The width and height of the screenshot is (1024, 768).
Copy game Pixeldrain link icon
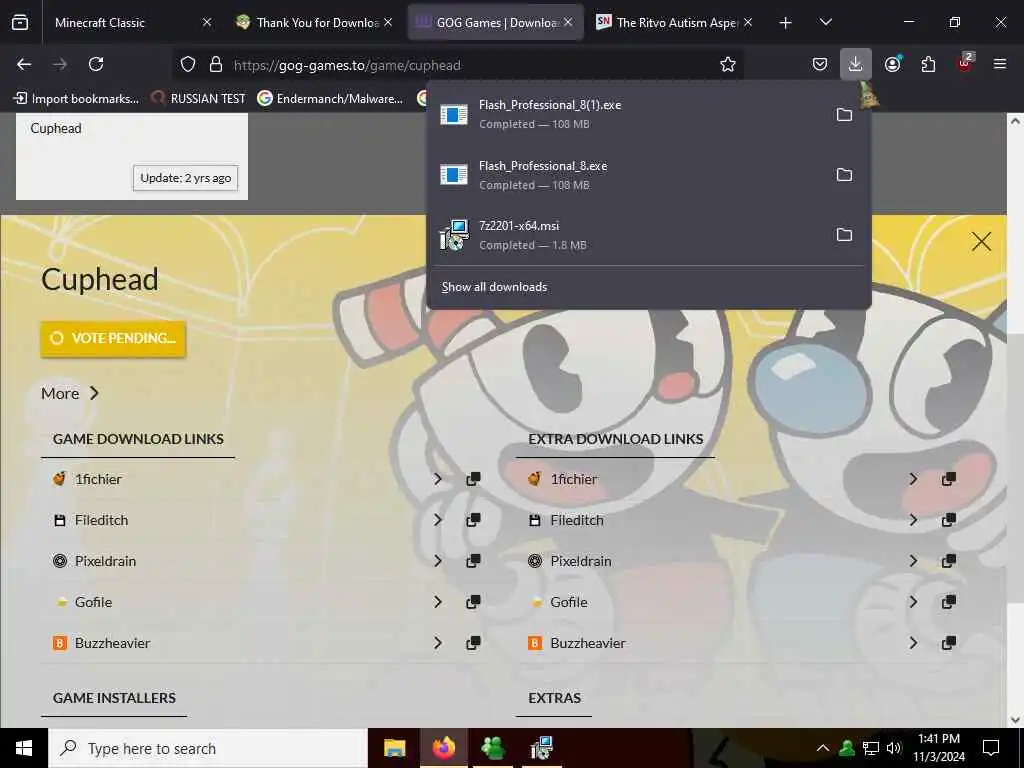[x=473, y=561]
